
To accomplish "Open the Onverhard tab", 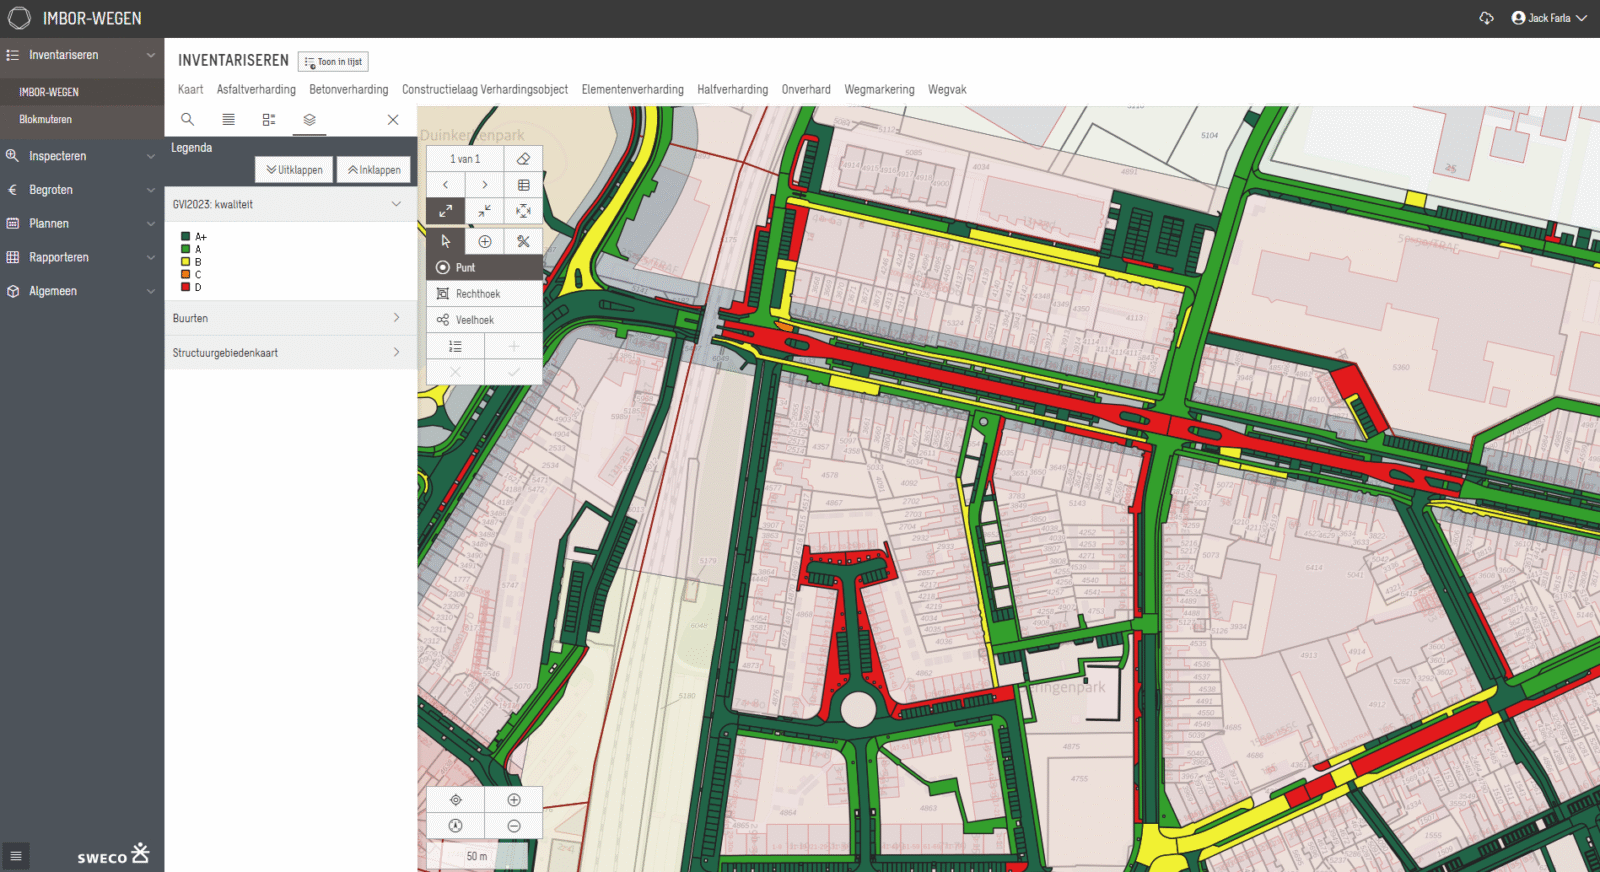I will tap(806, 89).
